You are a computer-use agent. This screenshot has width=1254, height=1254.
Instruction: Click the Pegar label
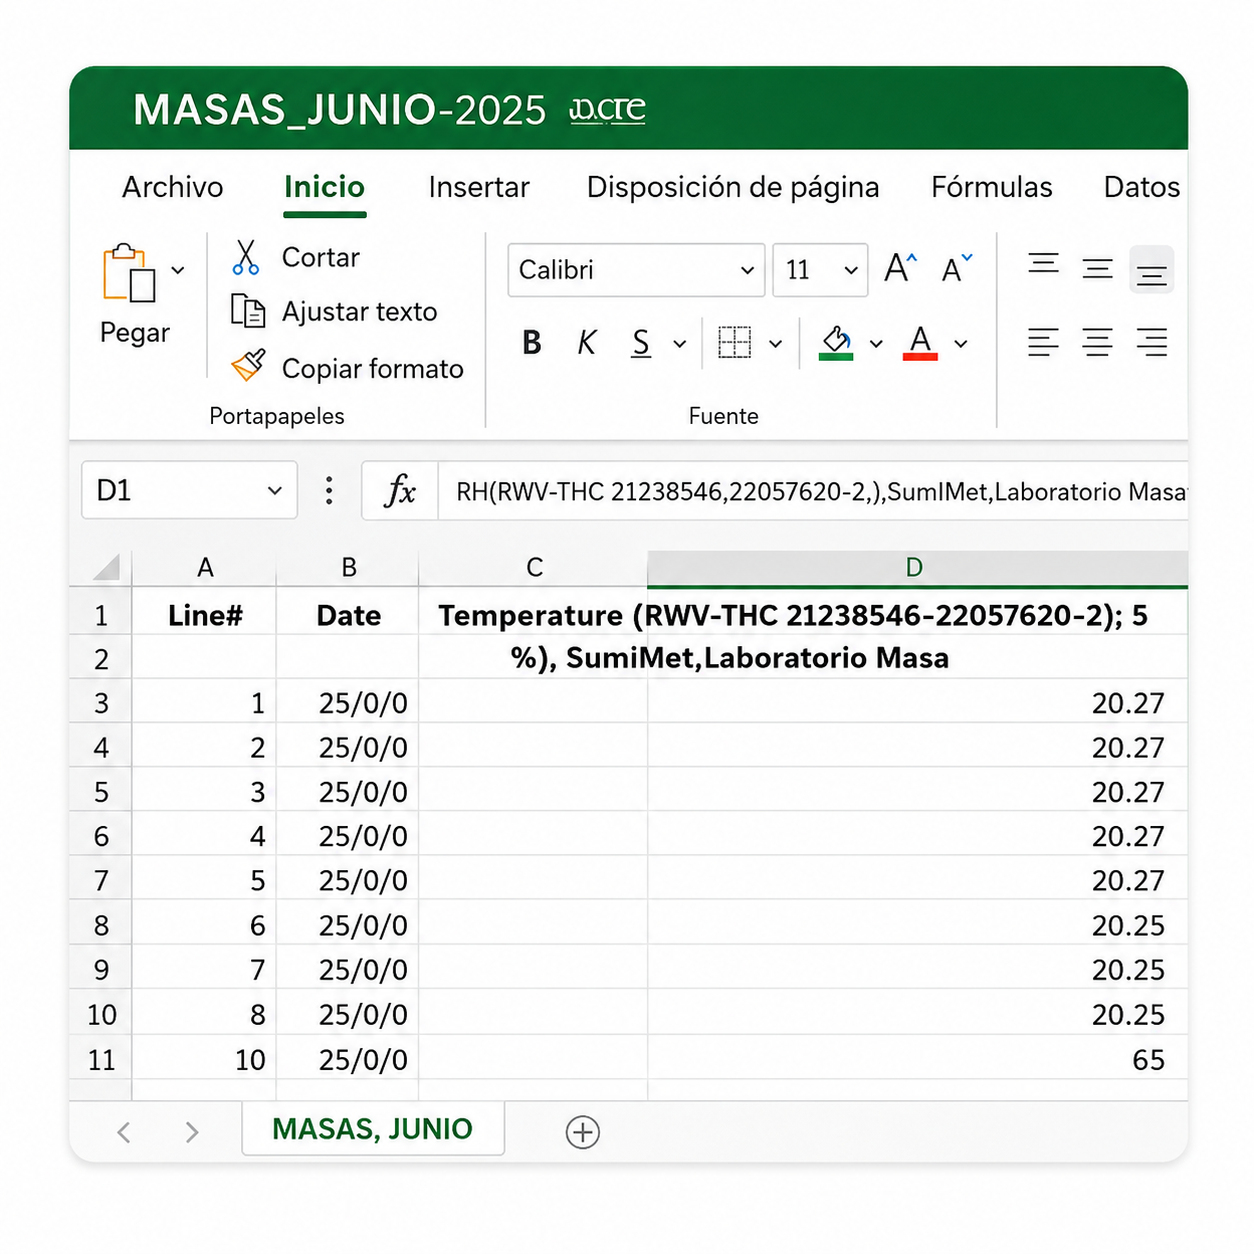[x=135, y=333]
